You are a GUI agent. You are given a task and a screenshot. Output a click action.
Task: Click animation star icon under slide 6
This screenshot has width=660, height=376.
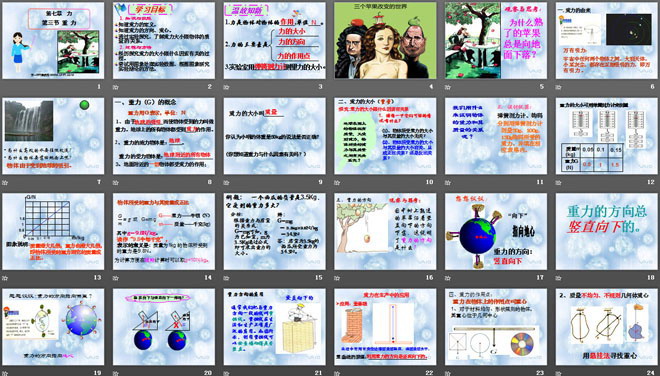pos(559,87)
